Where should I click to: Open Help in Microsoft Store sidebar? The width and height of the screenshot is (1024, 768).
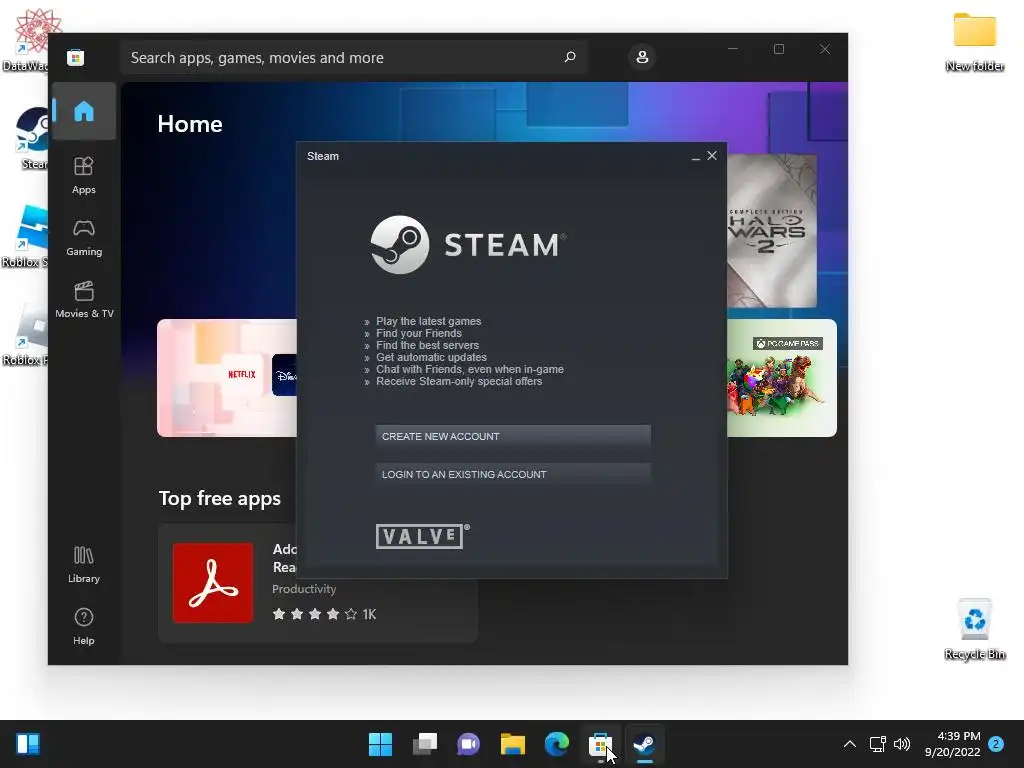84,627
